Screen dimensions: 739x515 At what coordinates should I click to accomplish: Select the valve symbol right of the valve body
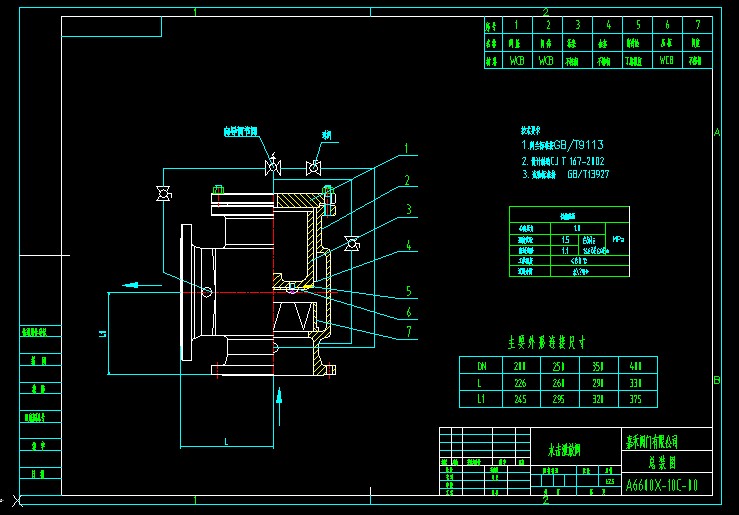click(x=352, y=243)
